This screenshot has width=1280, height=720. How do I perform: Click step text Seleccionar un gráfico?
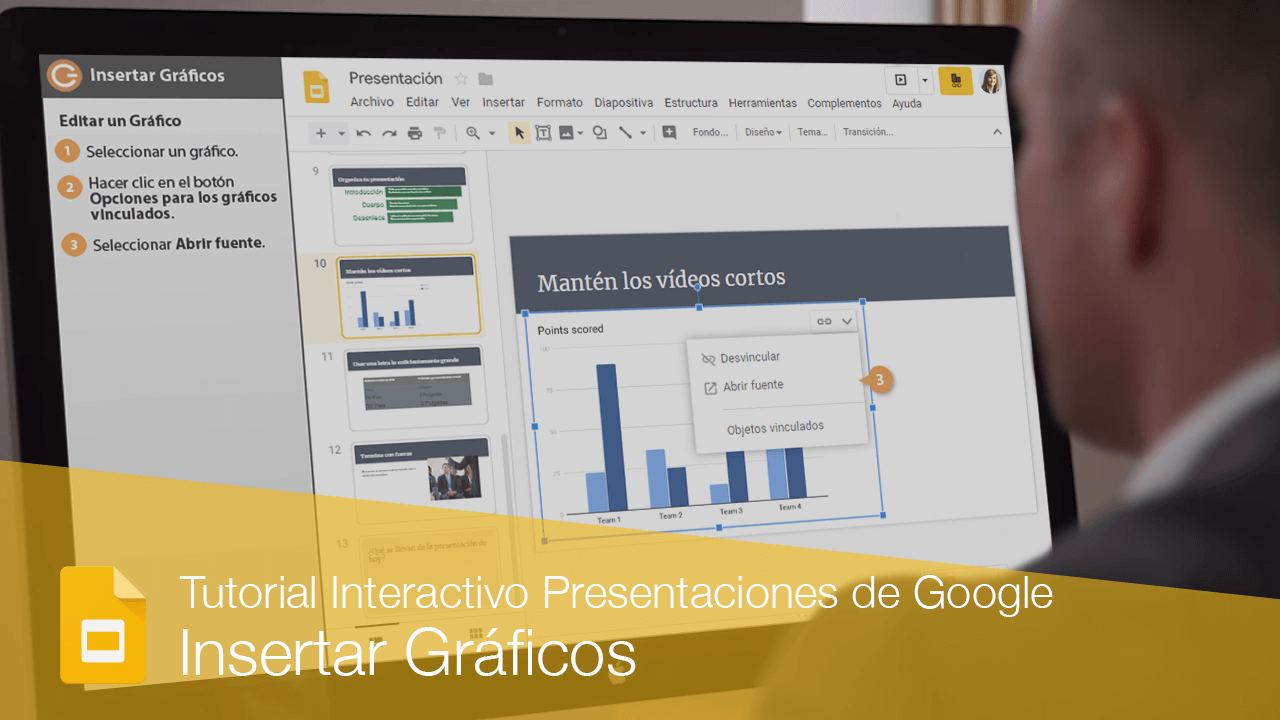(162, 152)
